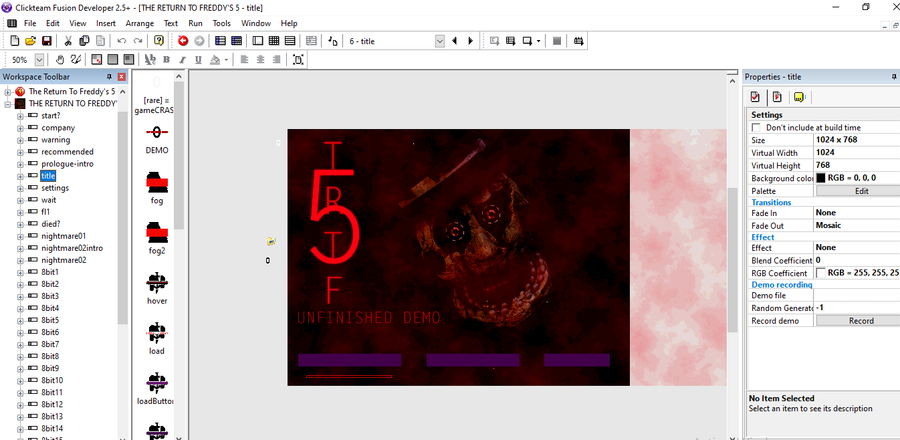Image resolution: width=900 pixels, height=440 pixels.
Task: Toggle snap to grid toolbar button
Action: 129,59
